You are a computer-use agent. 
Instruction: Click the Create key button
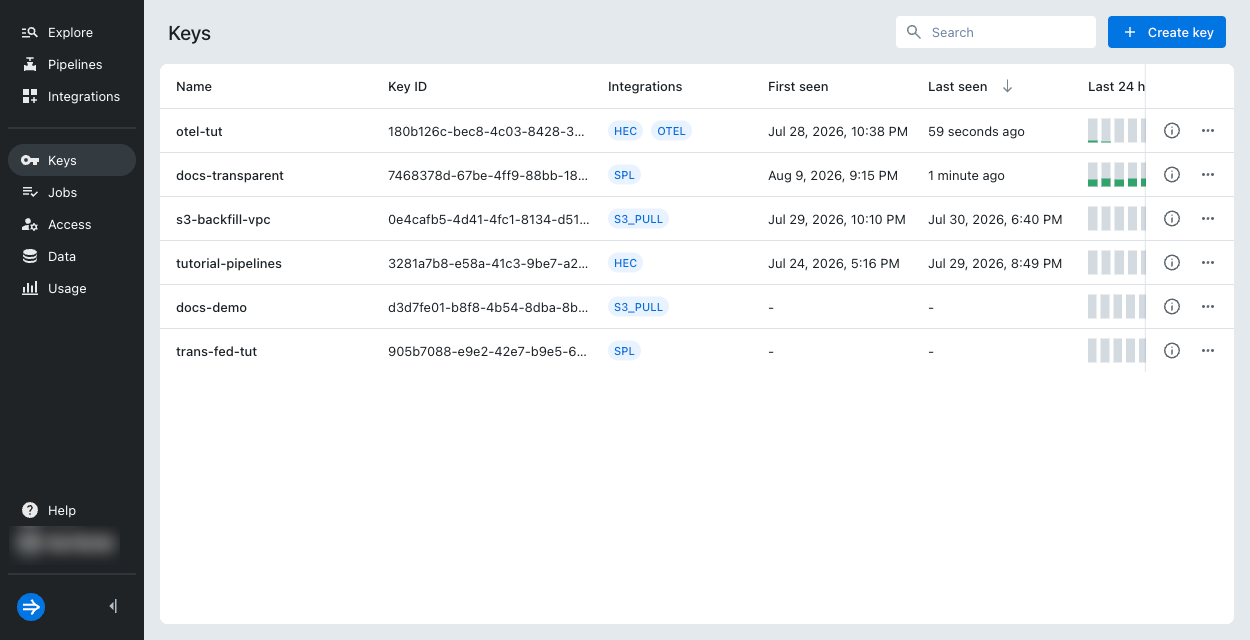pyautogui.click(x=1167, y=32)
